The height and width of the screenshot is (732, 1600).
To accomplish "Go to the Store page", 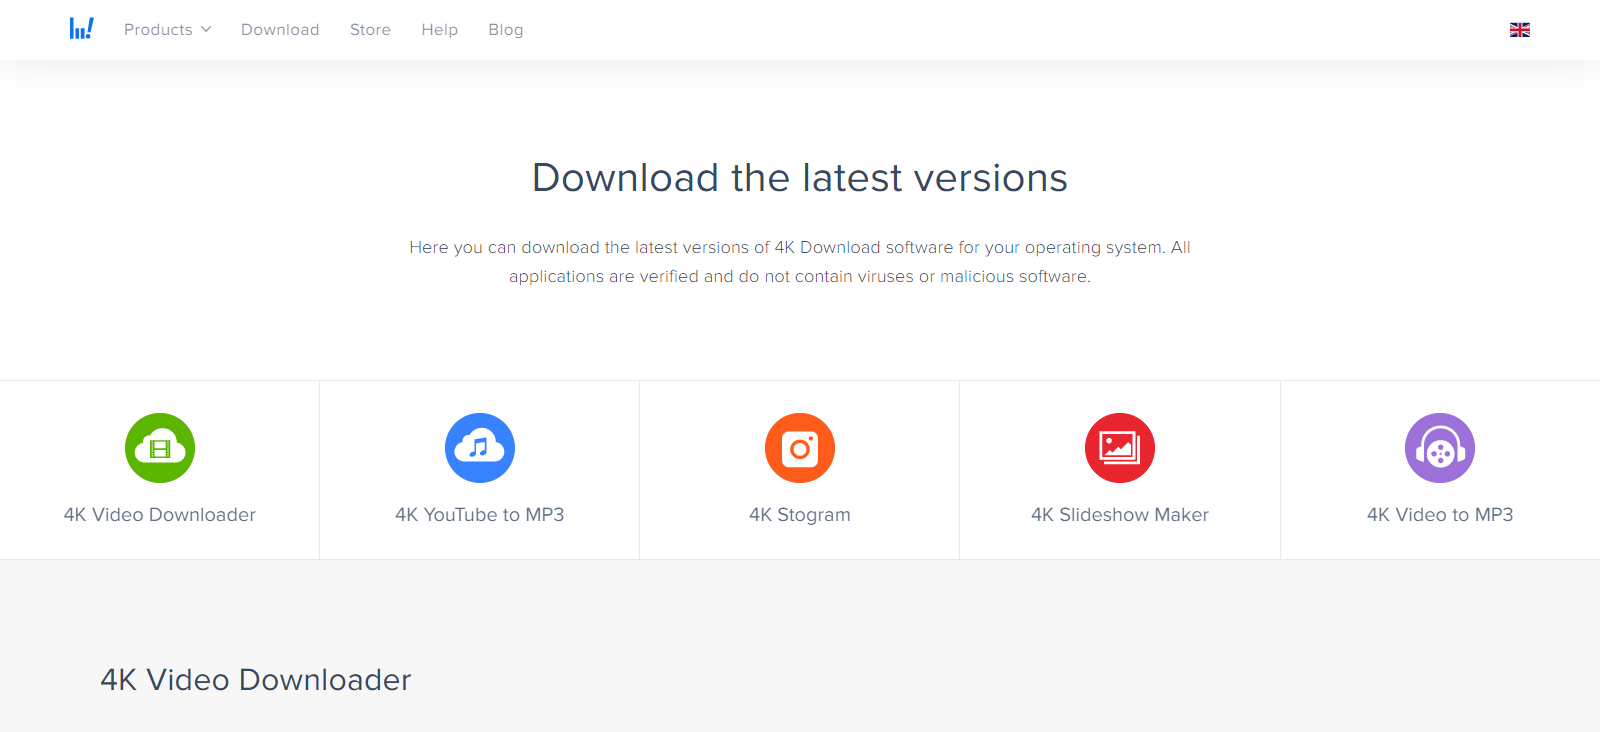I will click(x=370, y=30).
